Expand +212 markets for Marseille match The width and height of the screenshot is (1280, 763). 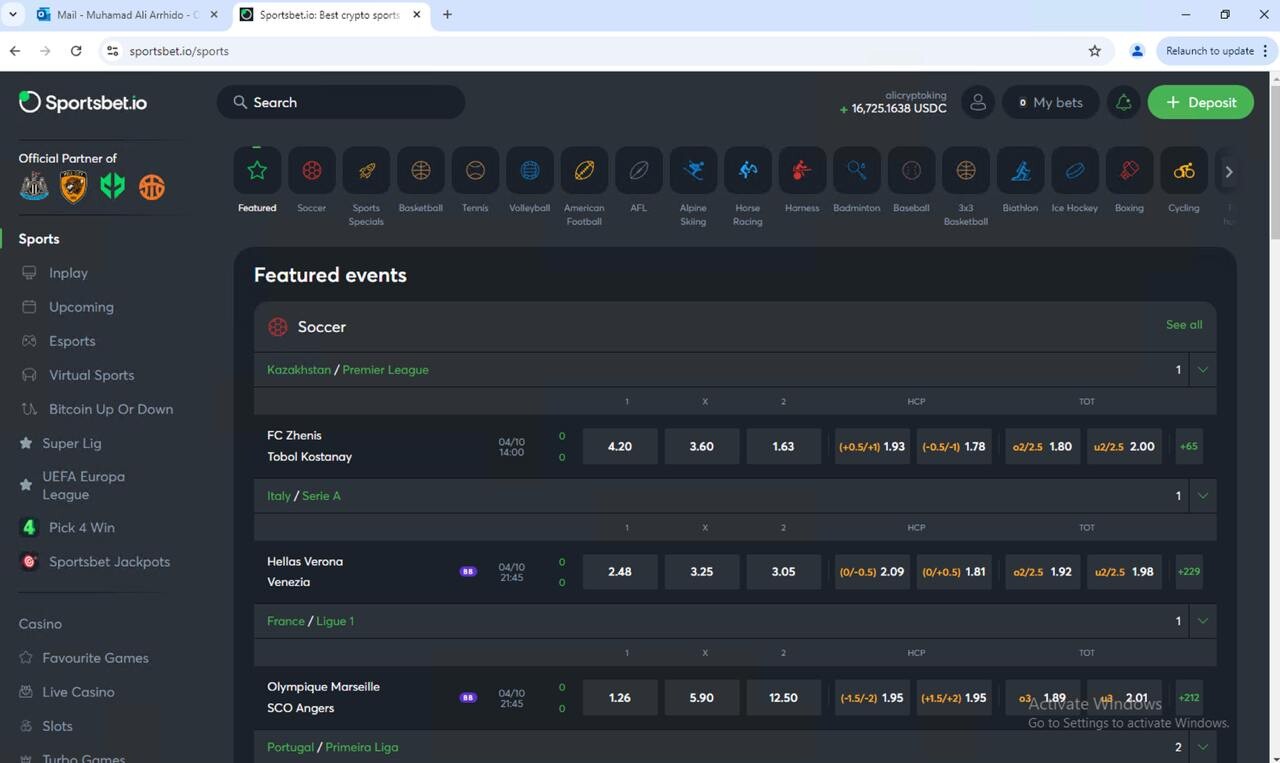pos(1189,698)
